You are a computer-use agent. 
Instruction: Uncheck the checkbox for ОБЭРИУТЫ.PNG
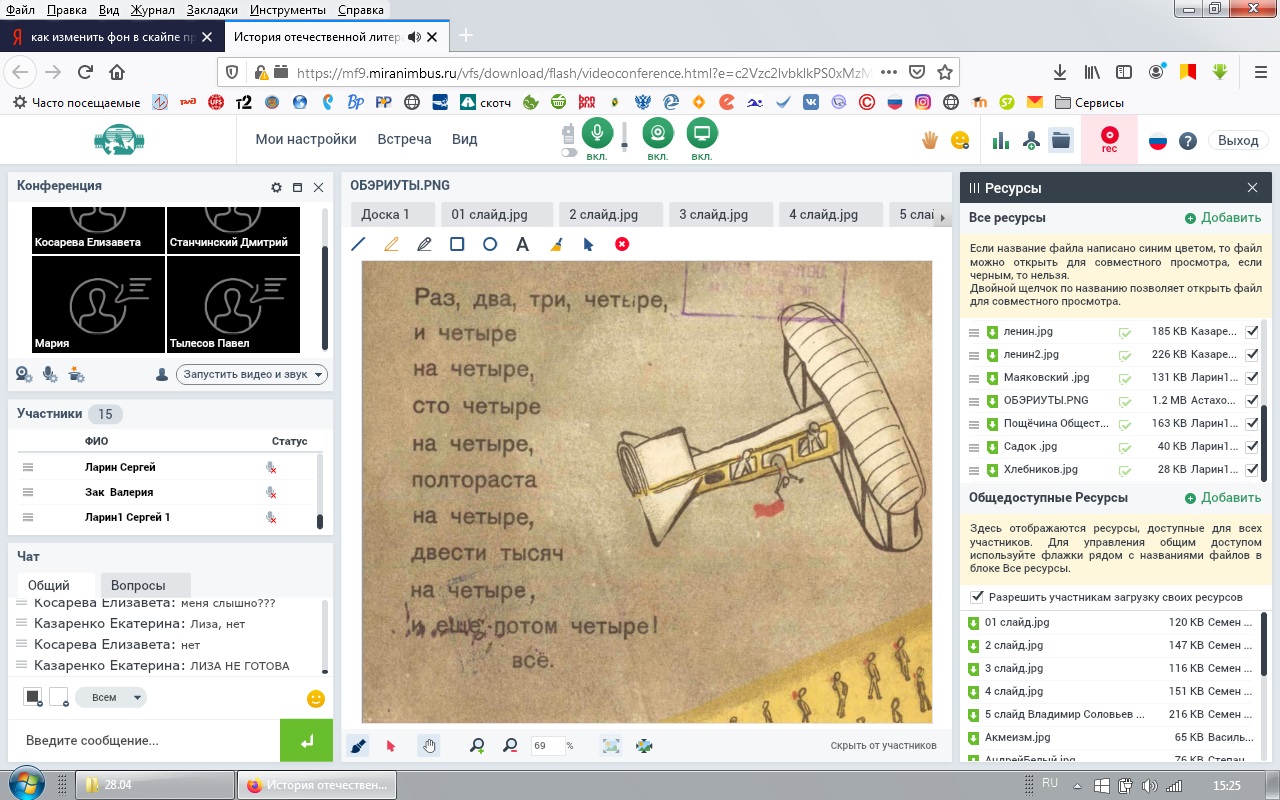pyautogui.click(x=1252, y=400)
